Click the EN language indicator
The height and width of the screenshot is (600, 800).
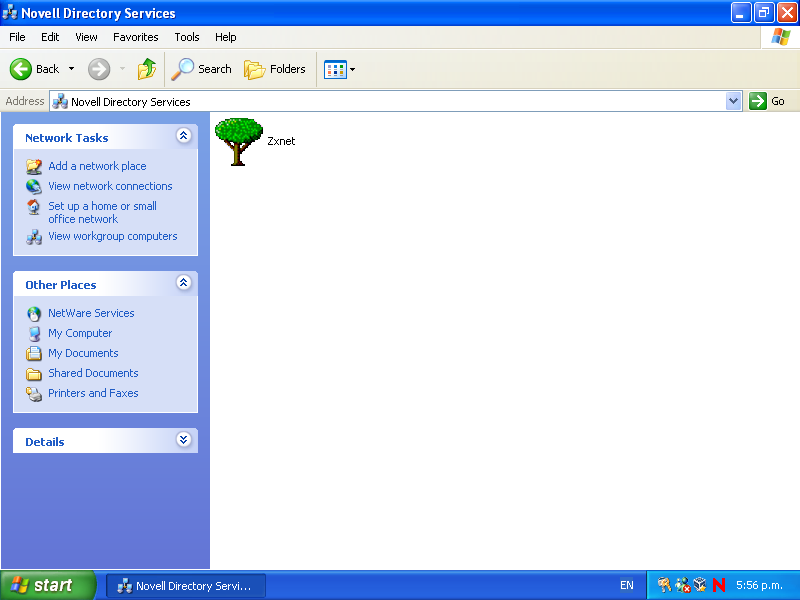(627, 585)
